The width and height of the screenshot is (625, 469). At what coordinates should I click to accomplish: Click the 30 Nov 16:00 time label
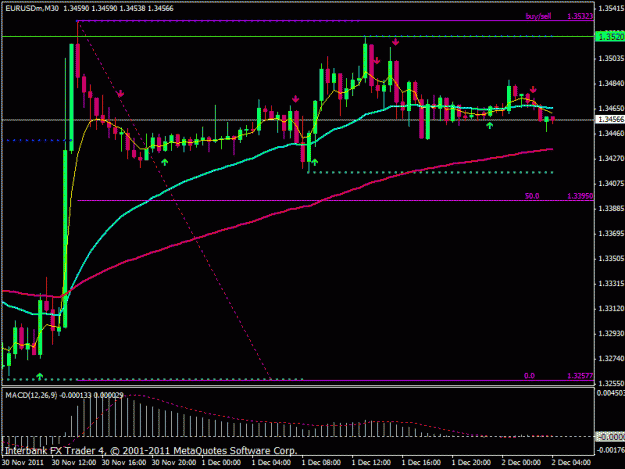(124, 462)
